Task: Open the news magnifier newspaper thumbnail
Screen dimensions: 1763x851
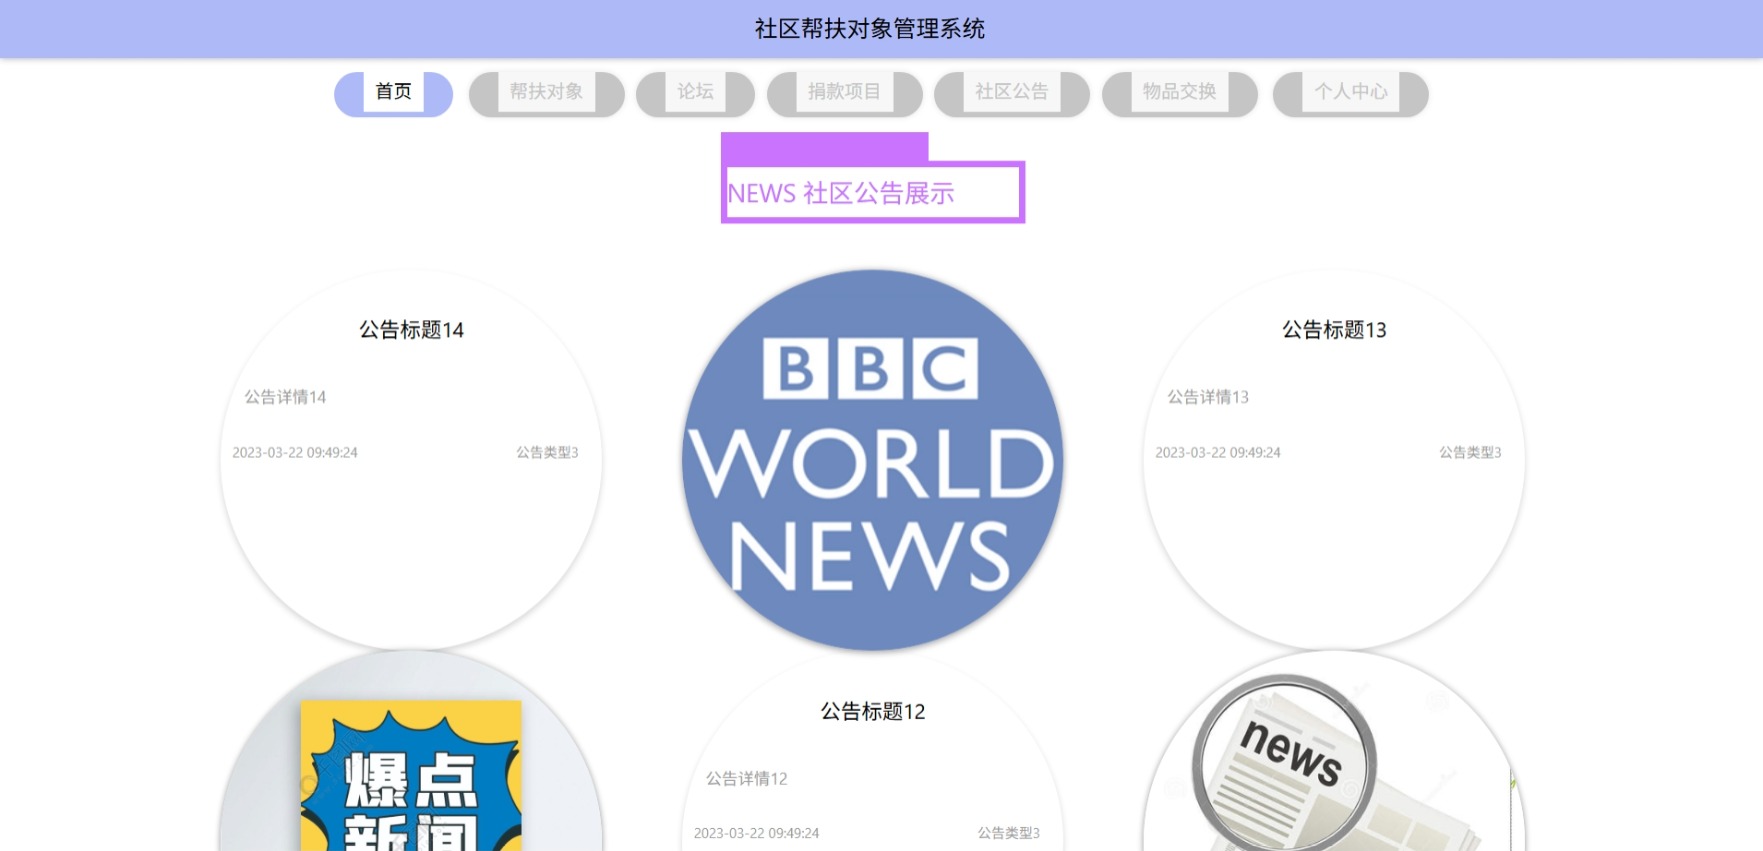Action: (x=1334, y=751)
